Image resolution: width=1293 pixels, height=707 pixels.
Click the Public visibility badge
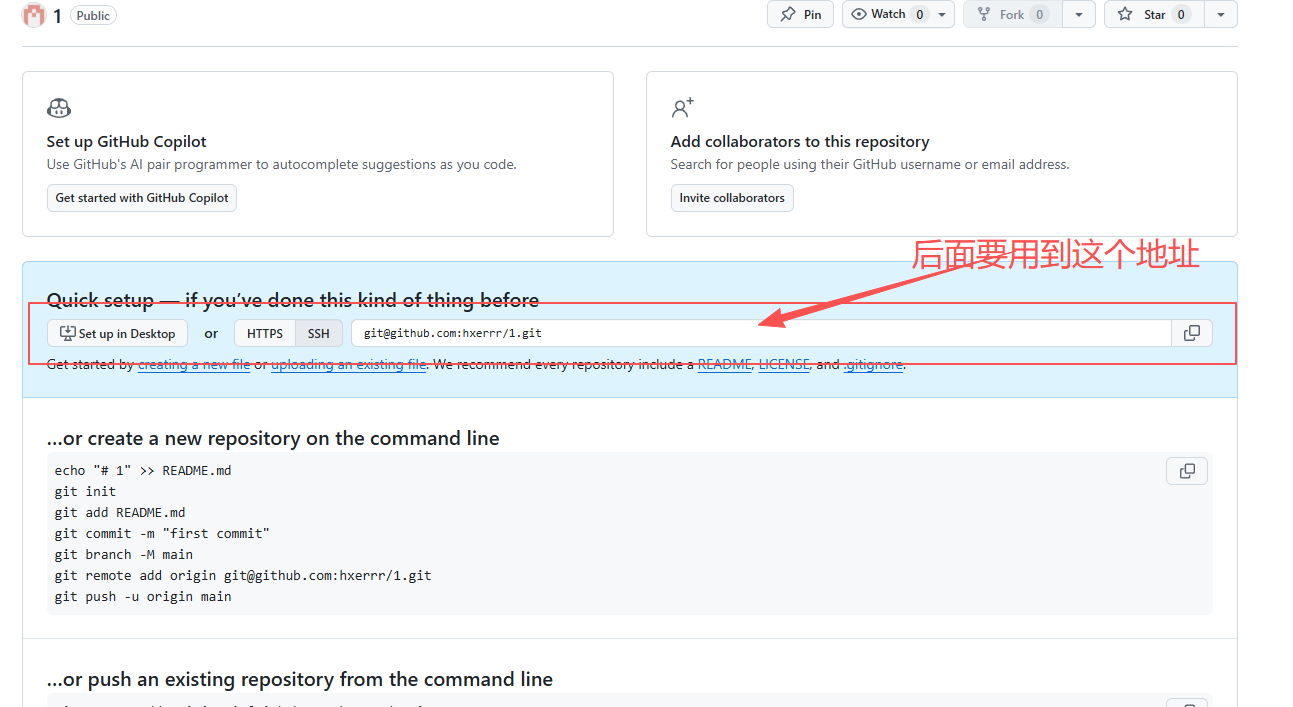point(93,15)
